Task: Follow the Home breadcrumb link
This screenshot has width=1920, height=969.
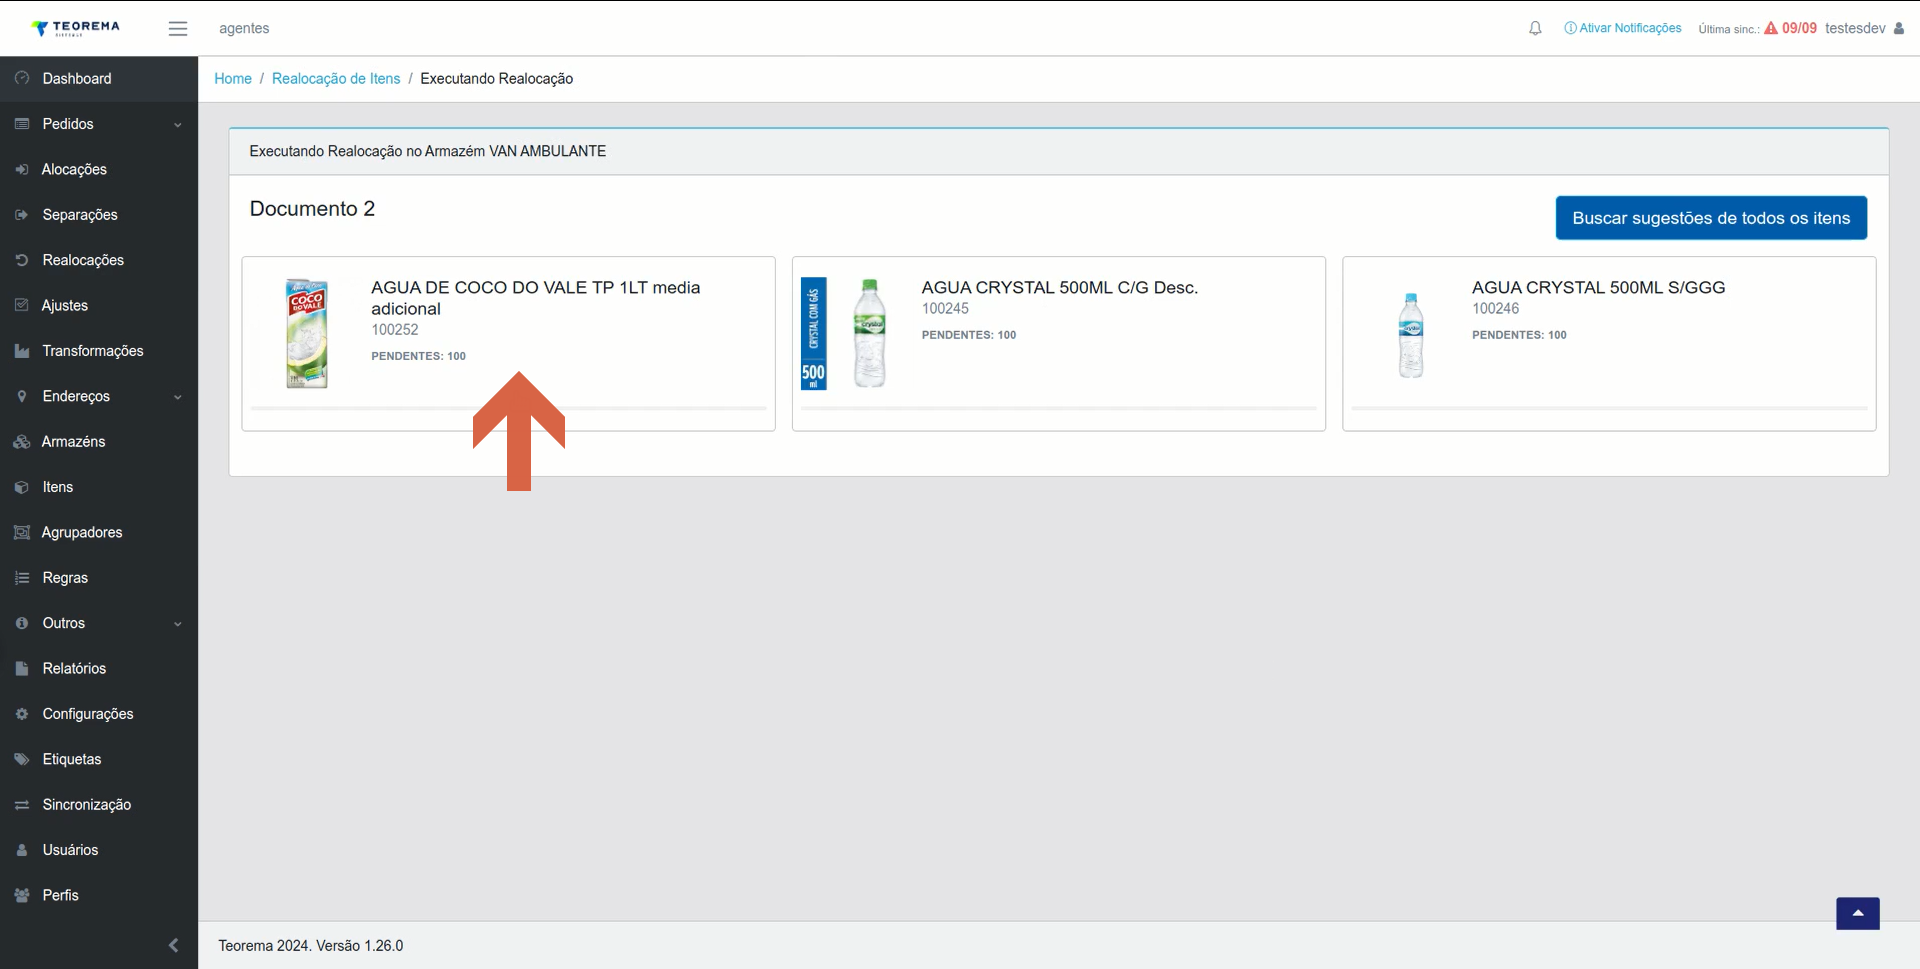Action: coord(233,78)
